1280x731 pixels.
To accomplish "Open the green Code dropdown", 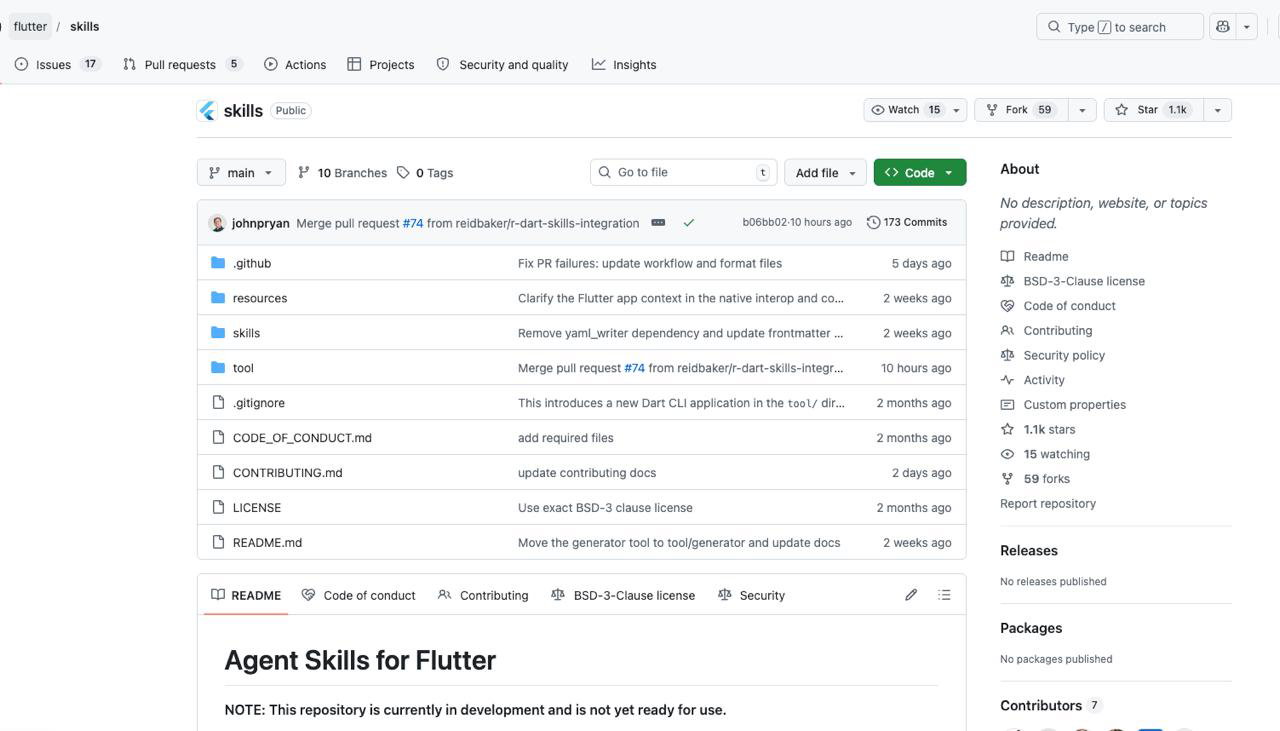I will click(920, 172).
